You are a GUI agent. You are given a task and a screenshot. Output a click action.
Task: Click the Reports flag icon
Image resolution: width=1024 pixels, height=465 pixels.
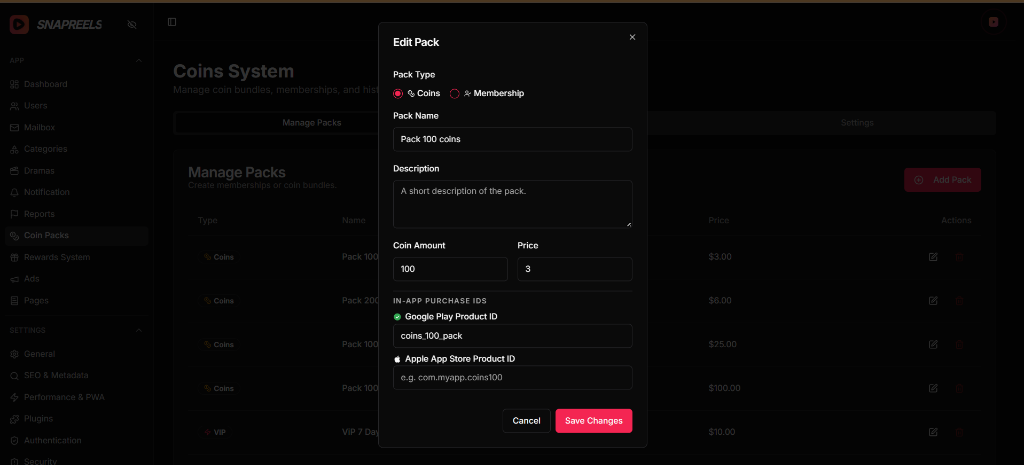pos(14,214)
